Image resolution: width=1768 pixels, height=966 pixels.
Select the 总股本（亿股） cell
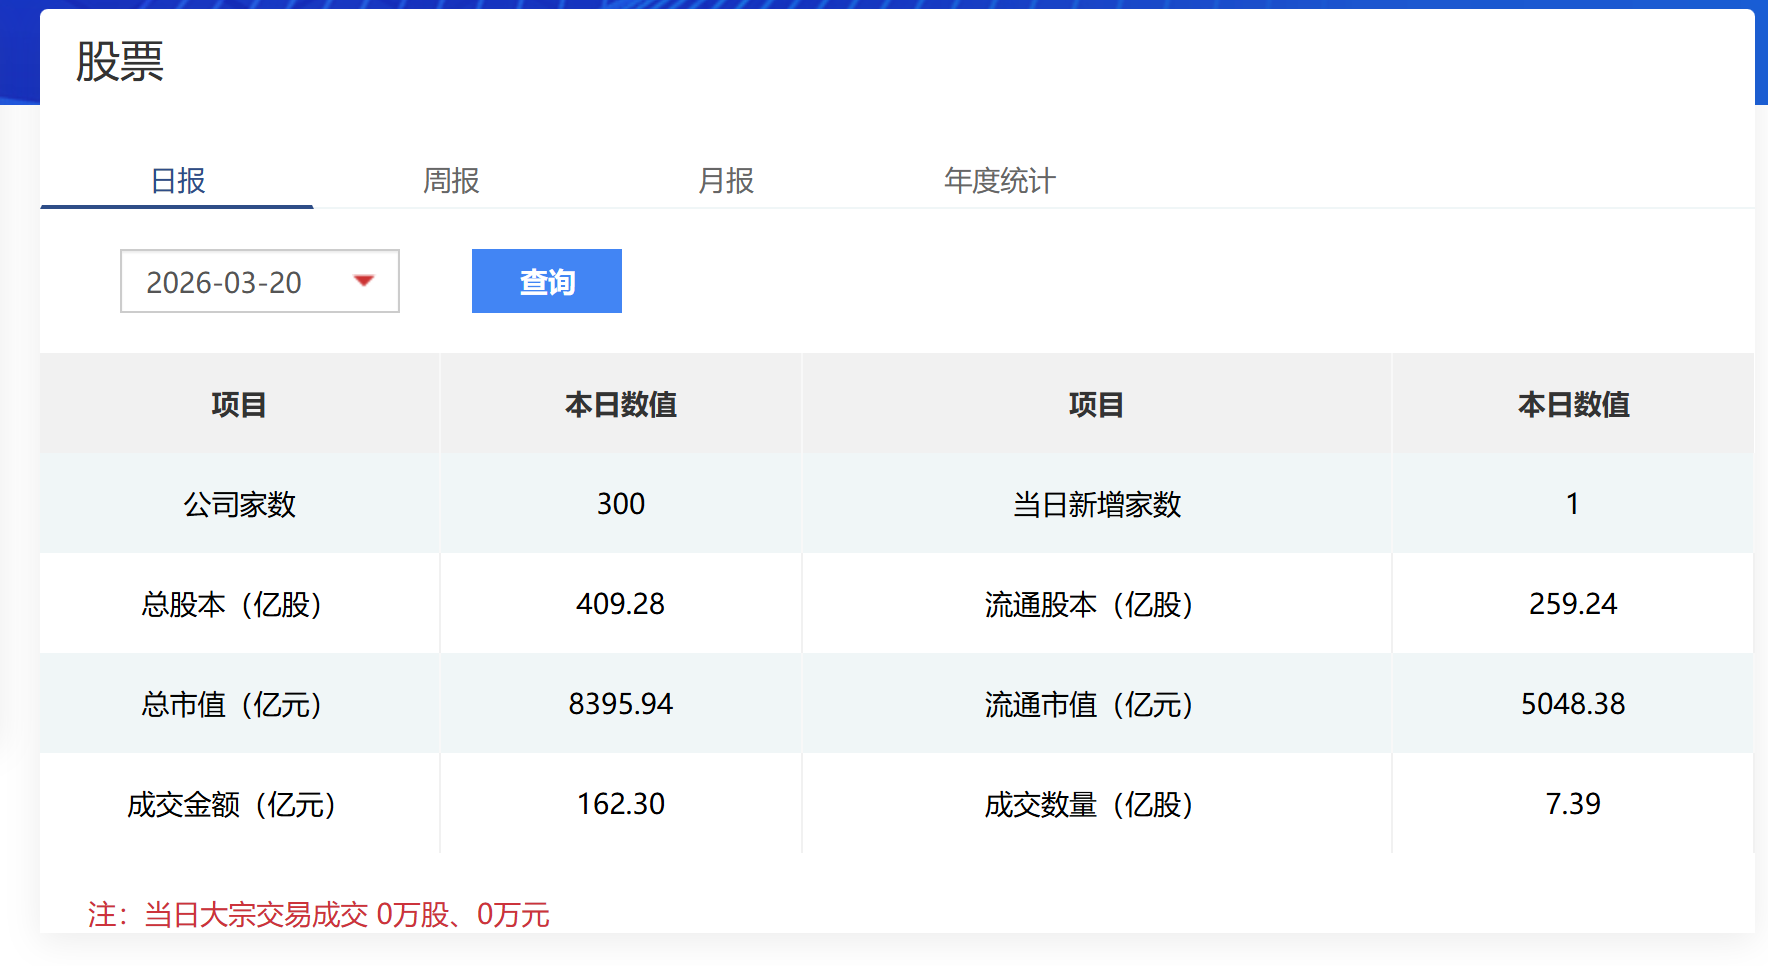pos(232,604)
